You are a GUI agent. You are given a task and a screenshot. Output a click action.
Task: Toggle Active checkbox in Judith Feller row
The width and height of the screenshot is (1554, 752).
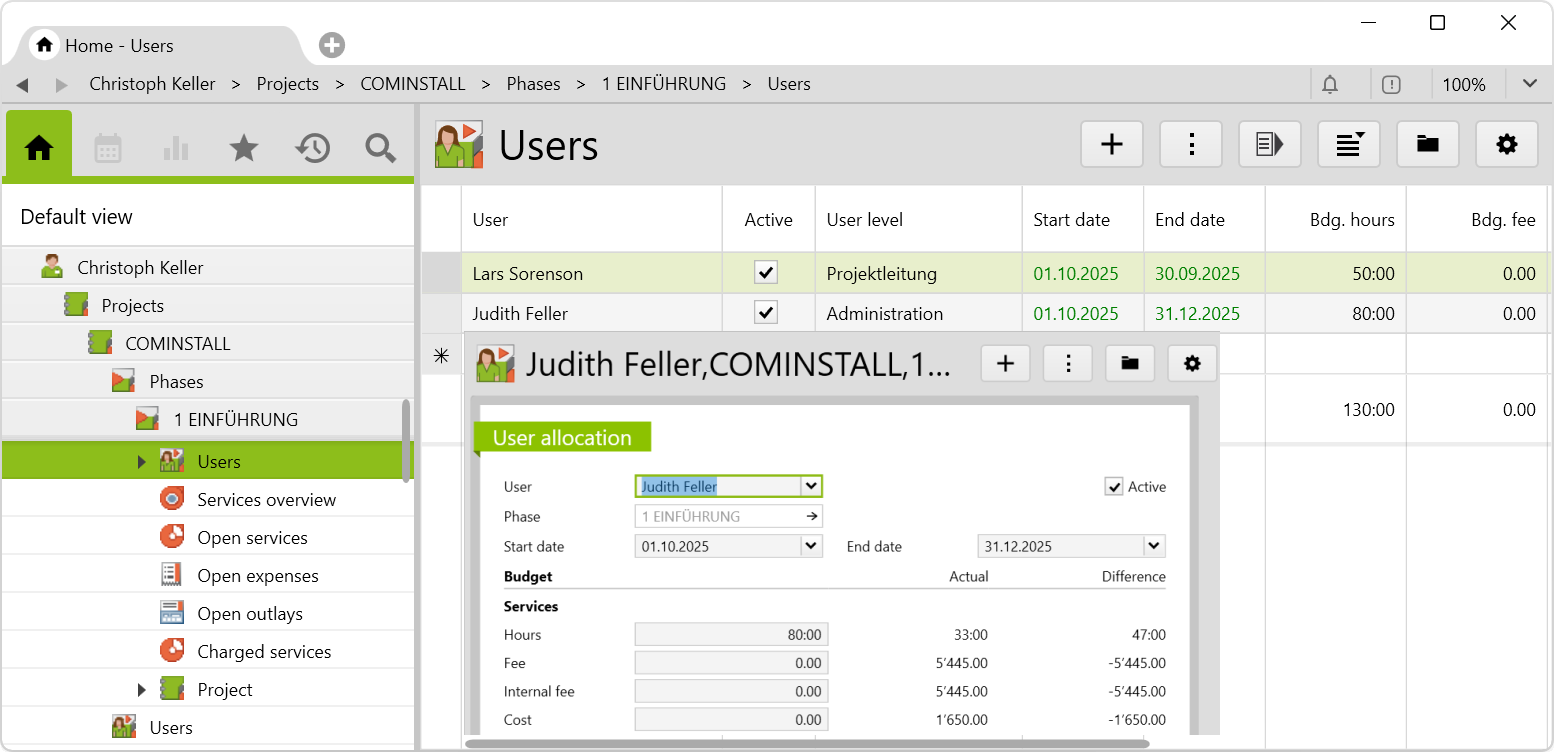pos(766,313)
